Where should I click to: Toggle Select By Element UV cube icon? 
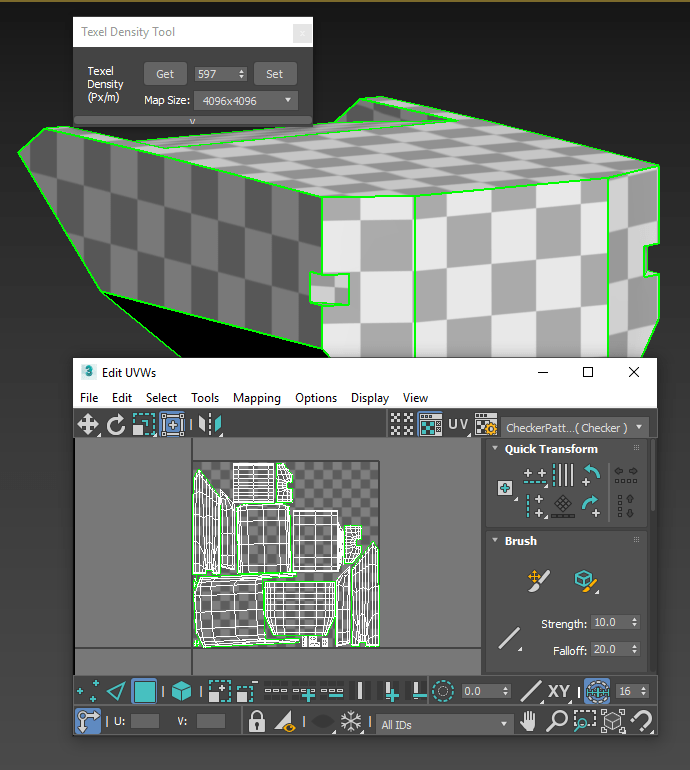(182, 691)
